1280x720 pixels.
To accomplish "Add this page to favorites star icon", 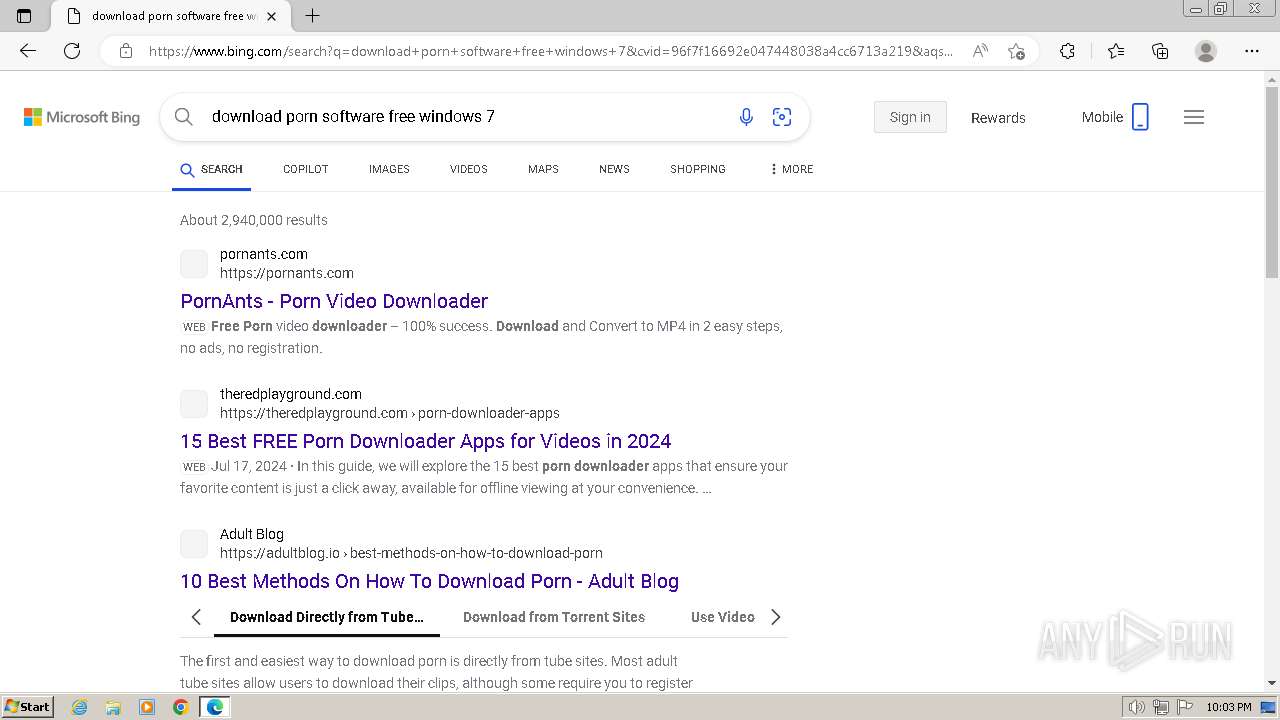I will [1016, 51].
